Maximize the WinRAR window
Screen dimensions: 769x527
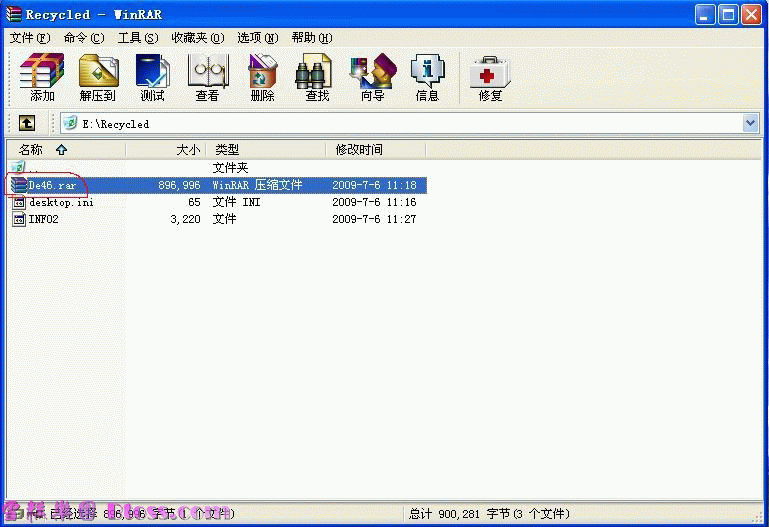[728, 15]
